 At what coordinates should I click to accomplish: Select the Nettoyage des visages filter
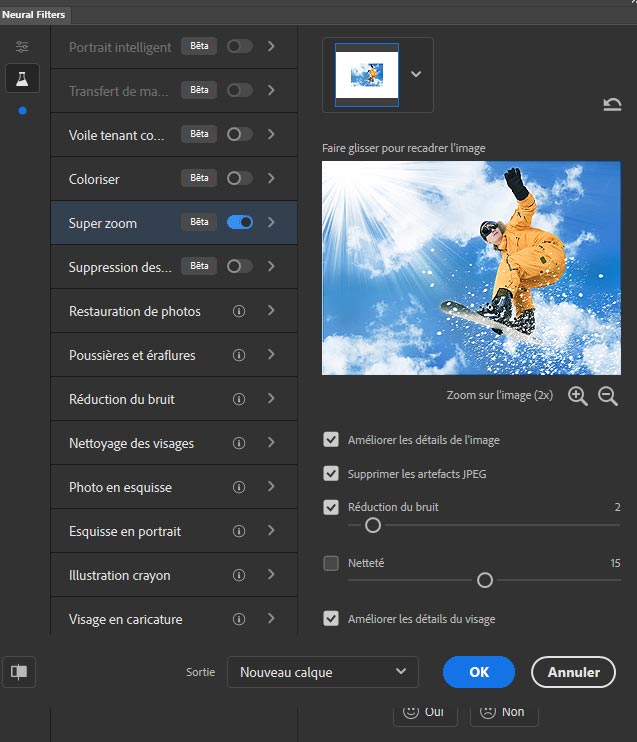pyautogui.click(x=131, y=443)
